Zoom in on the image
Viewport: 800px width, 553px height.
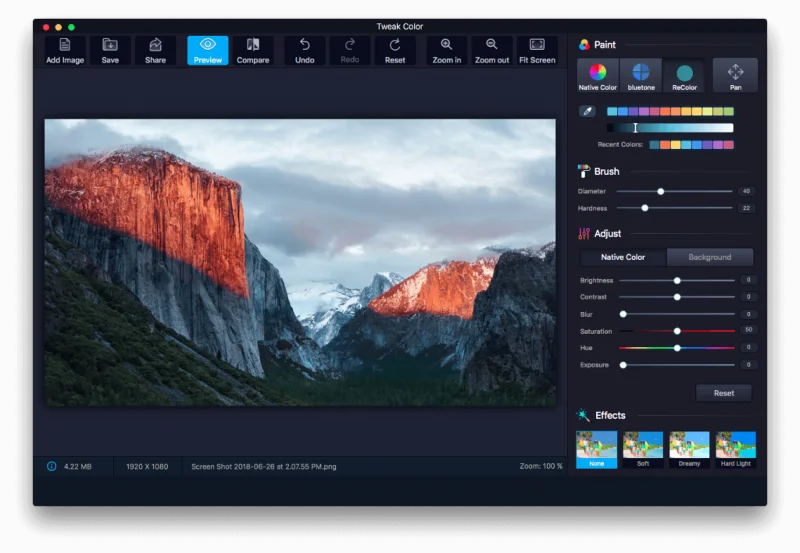tap(446, 51)
